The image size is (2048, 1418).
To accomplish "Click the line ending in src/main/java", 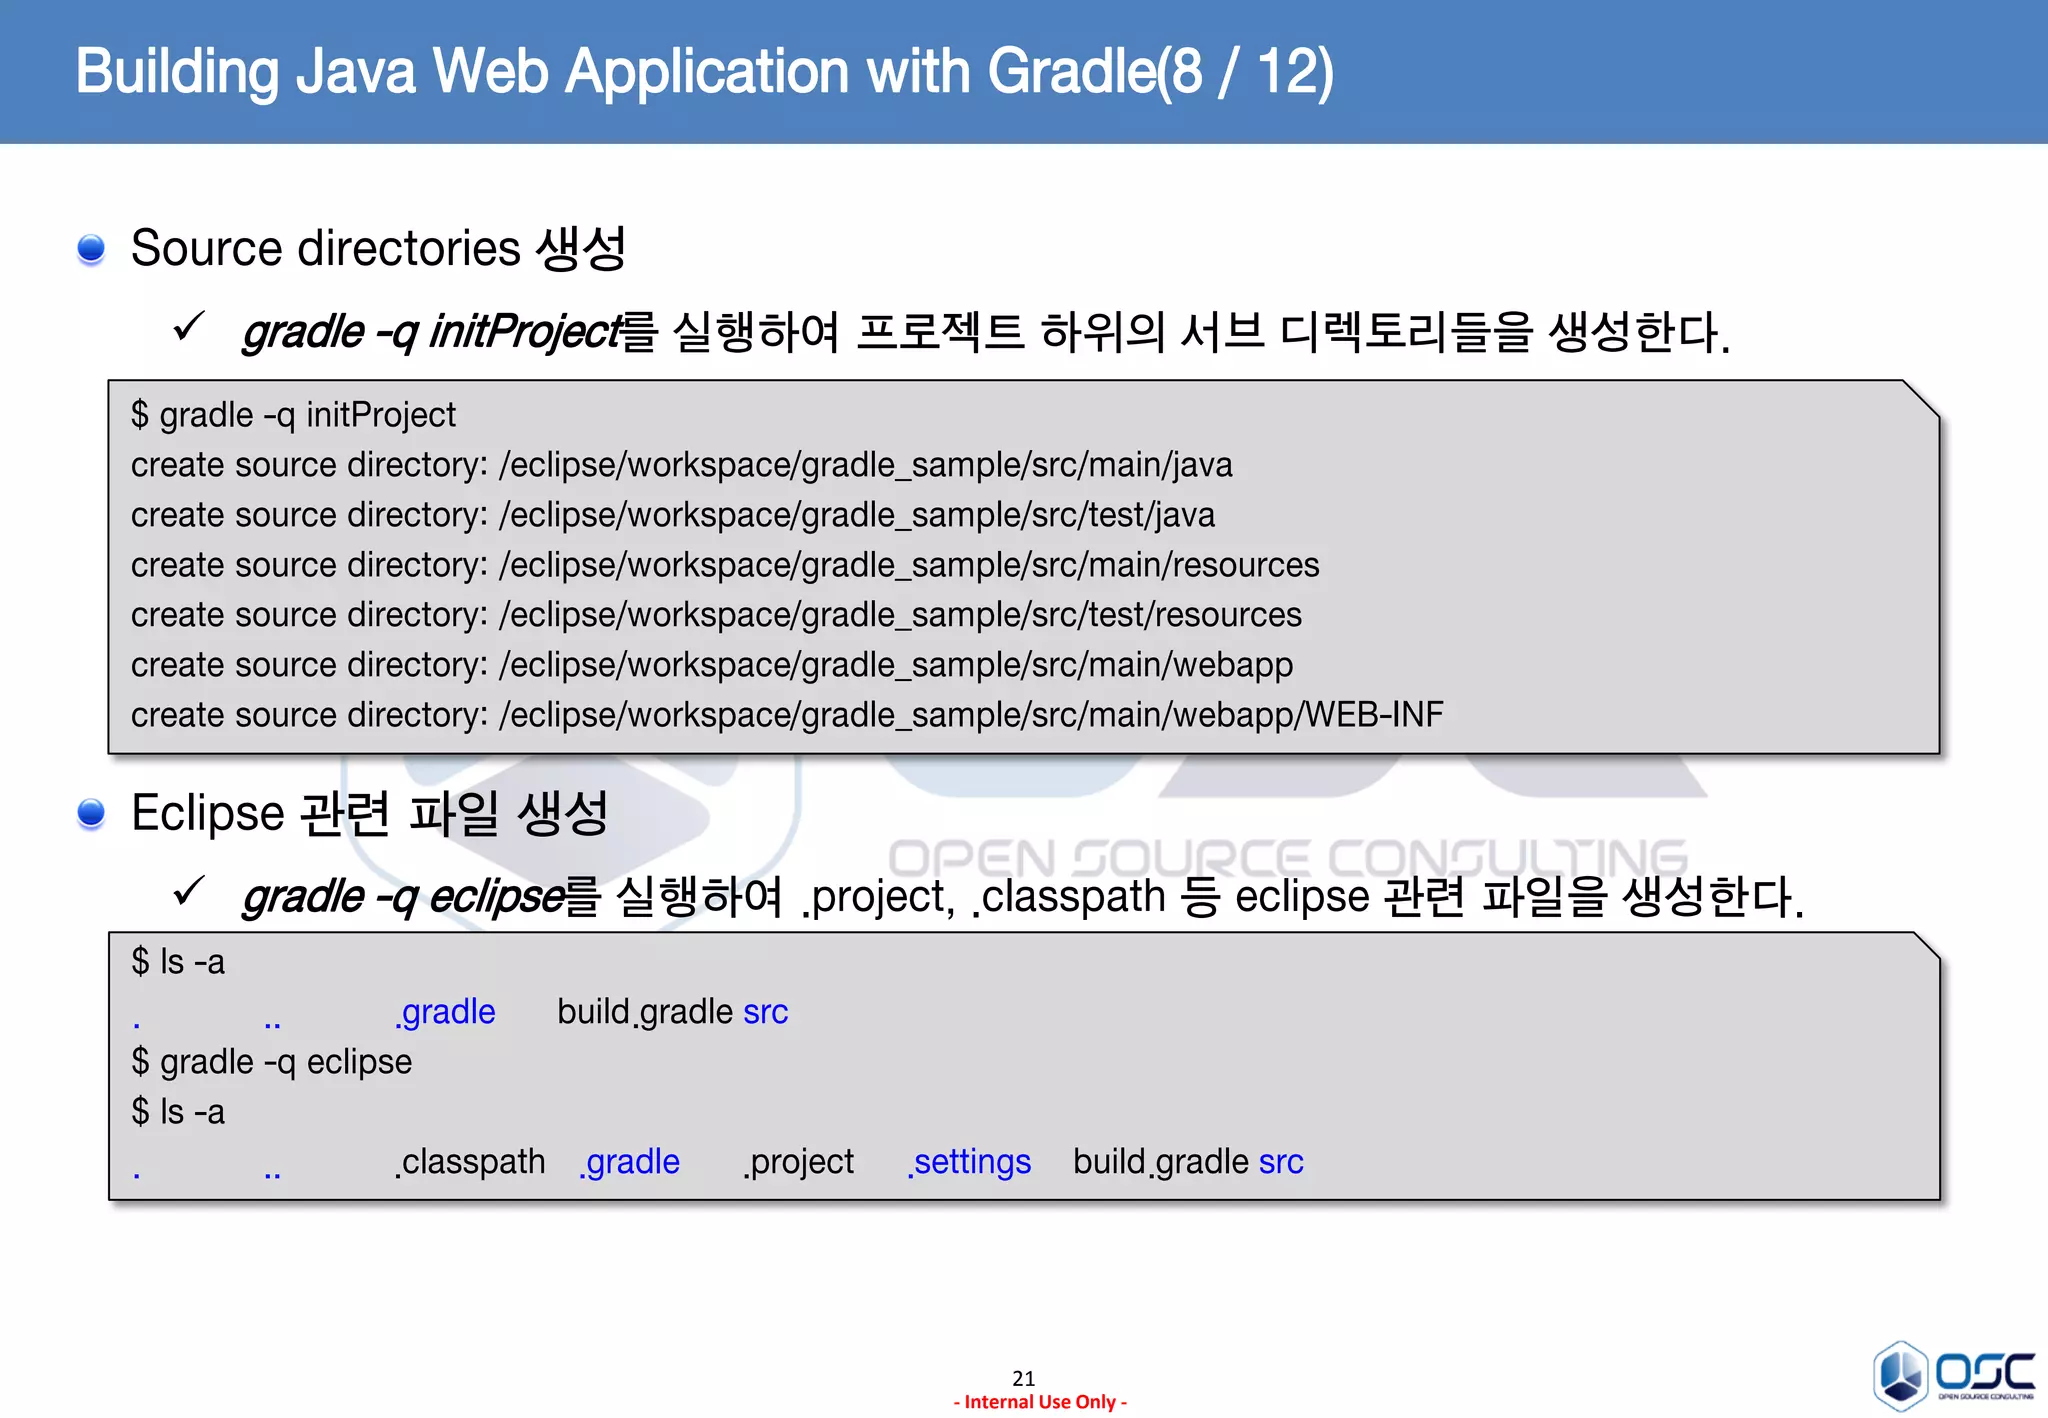I will (x=681, y=465).
